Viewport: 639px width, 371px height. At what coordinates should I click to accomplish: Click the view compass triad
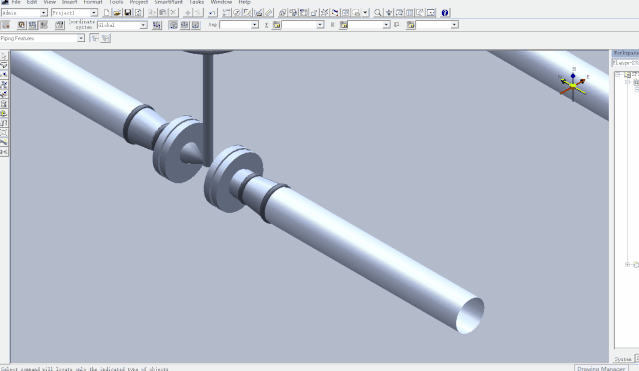[573, 86]
